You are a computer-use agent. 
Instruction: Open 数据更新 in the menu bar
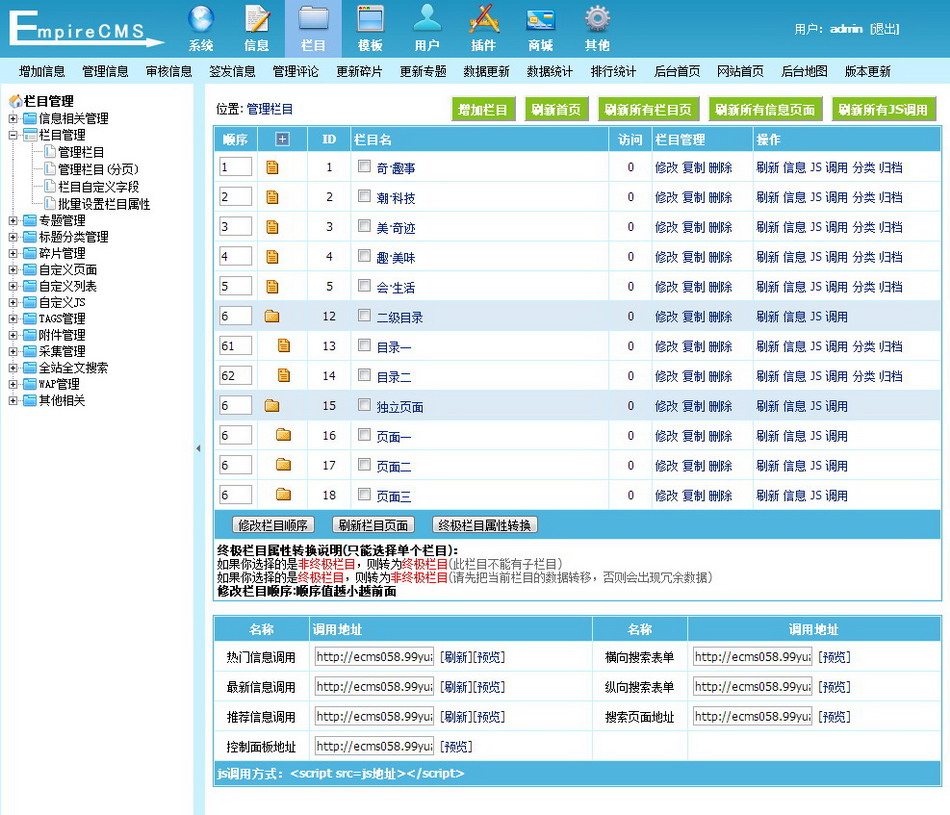(x=487, y=72)
